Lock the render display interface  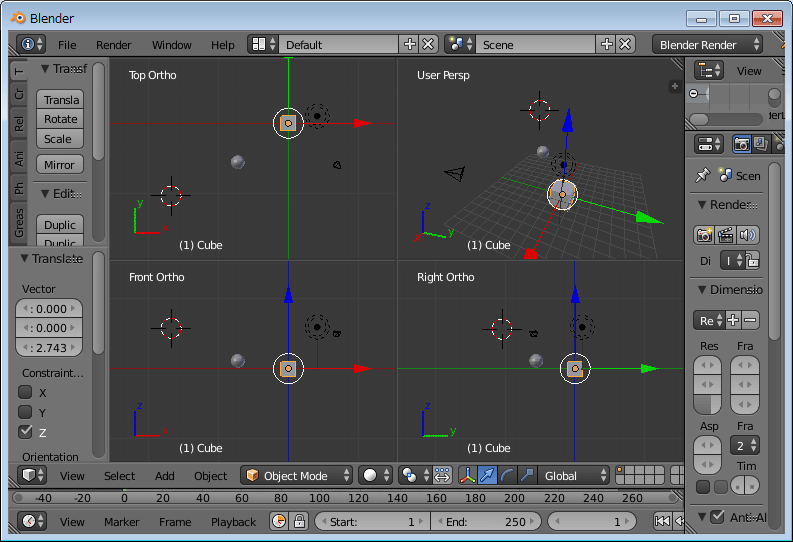point(752,261)
